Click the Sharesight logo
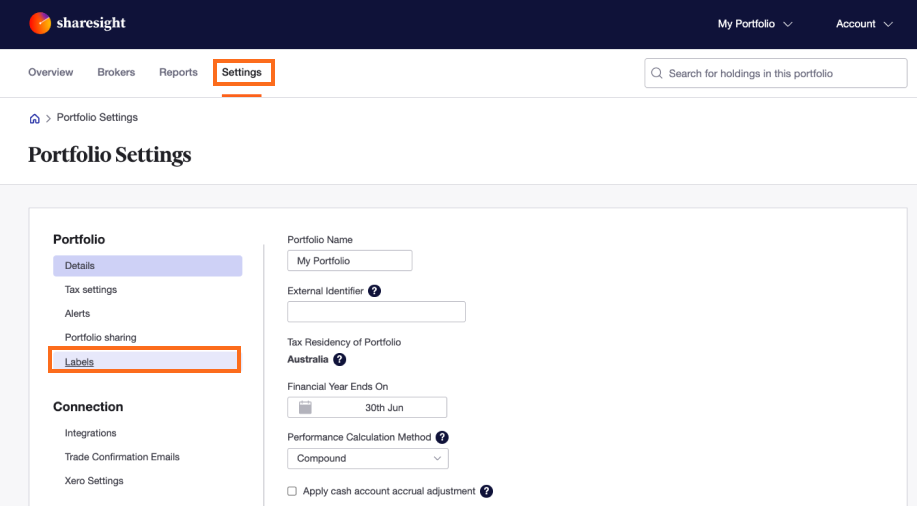 click(x=77, y=23)
